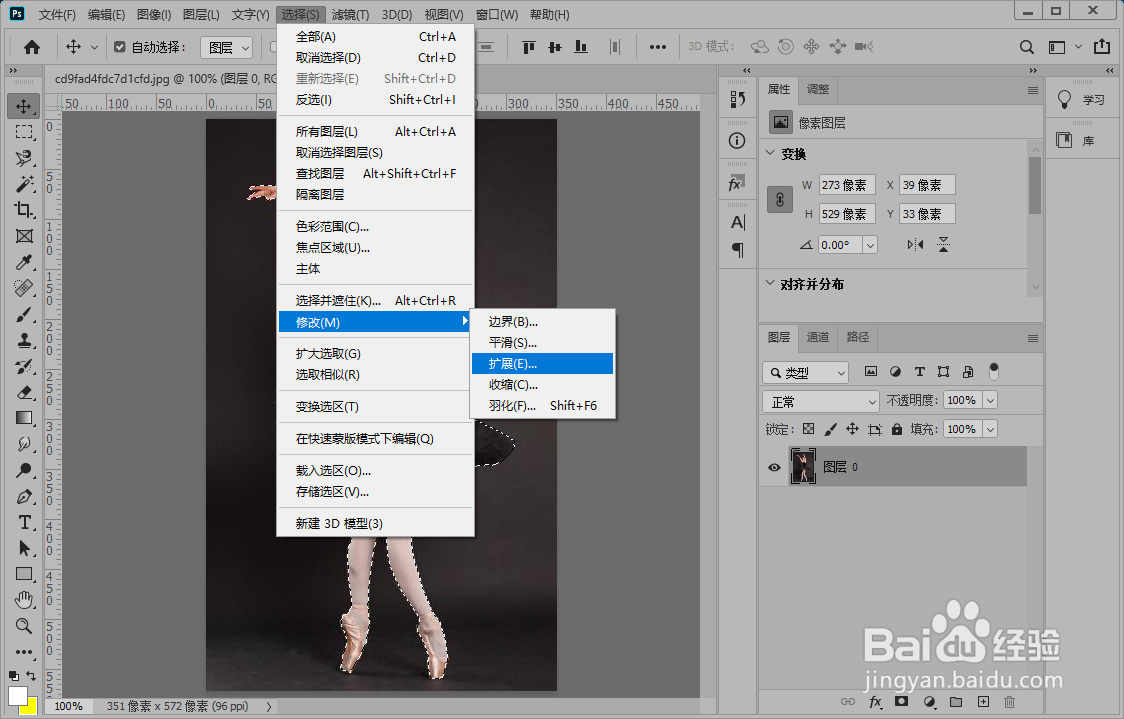This screenshot has height=719, width=1124.
Task: Select the Healing Brush tool
Action: (x=24, y=288)
